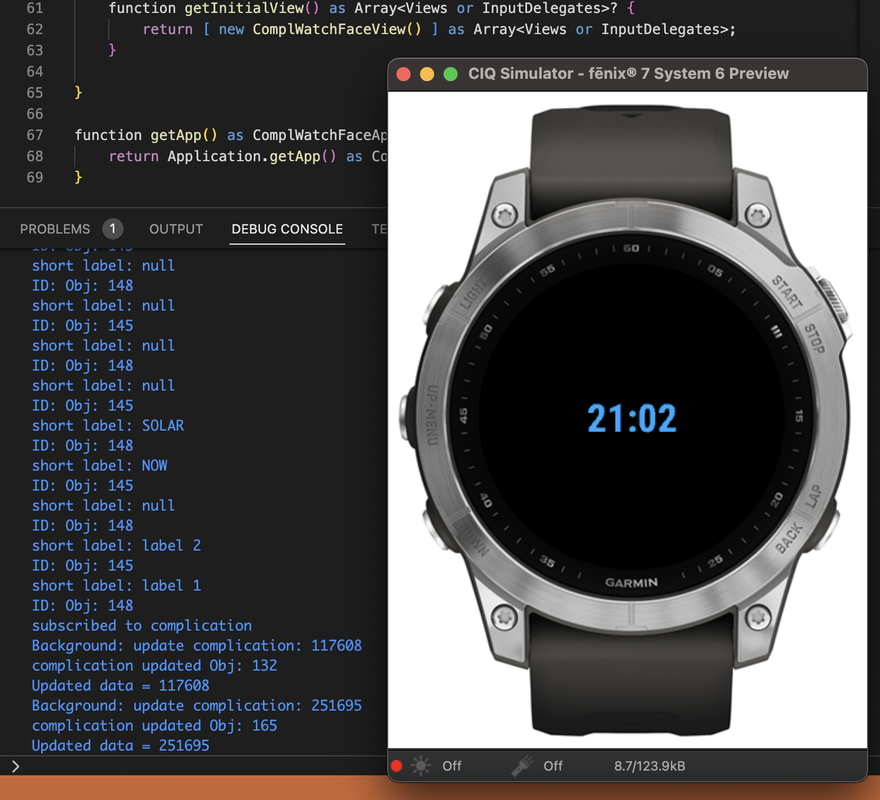Click console line 'short label: SOLAR'
The height and width of the screenshot is (800, 880).
click(x=108, y=425)
